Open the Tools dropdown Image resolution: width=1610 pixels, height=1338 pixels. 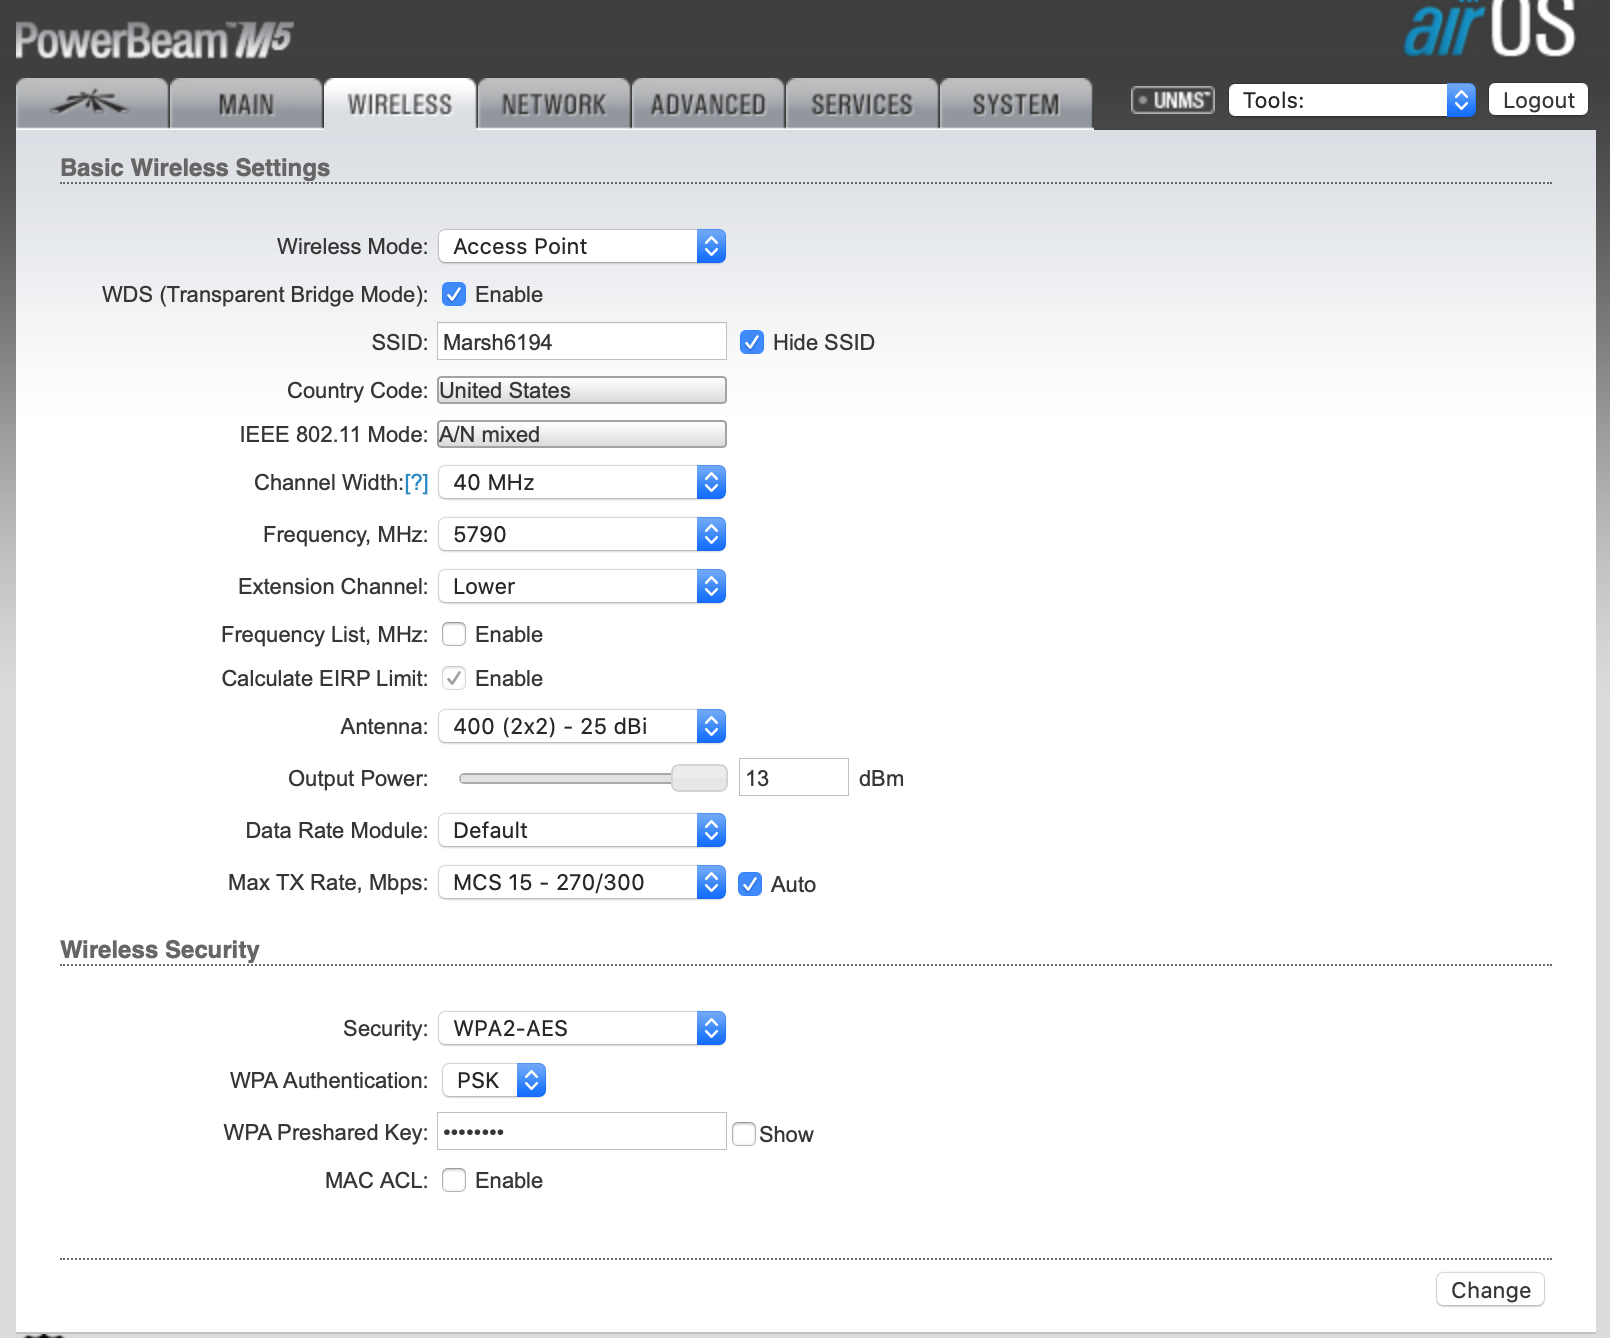point(1352,100)
